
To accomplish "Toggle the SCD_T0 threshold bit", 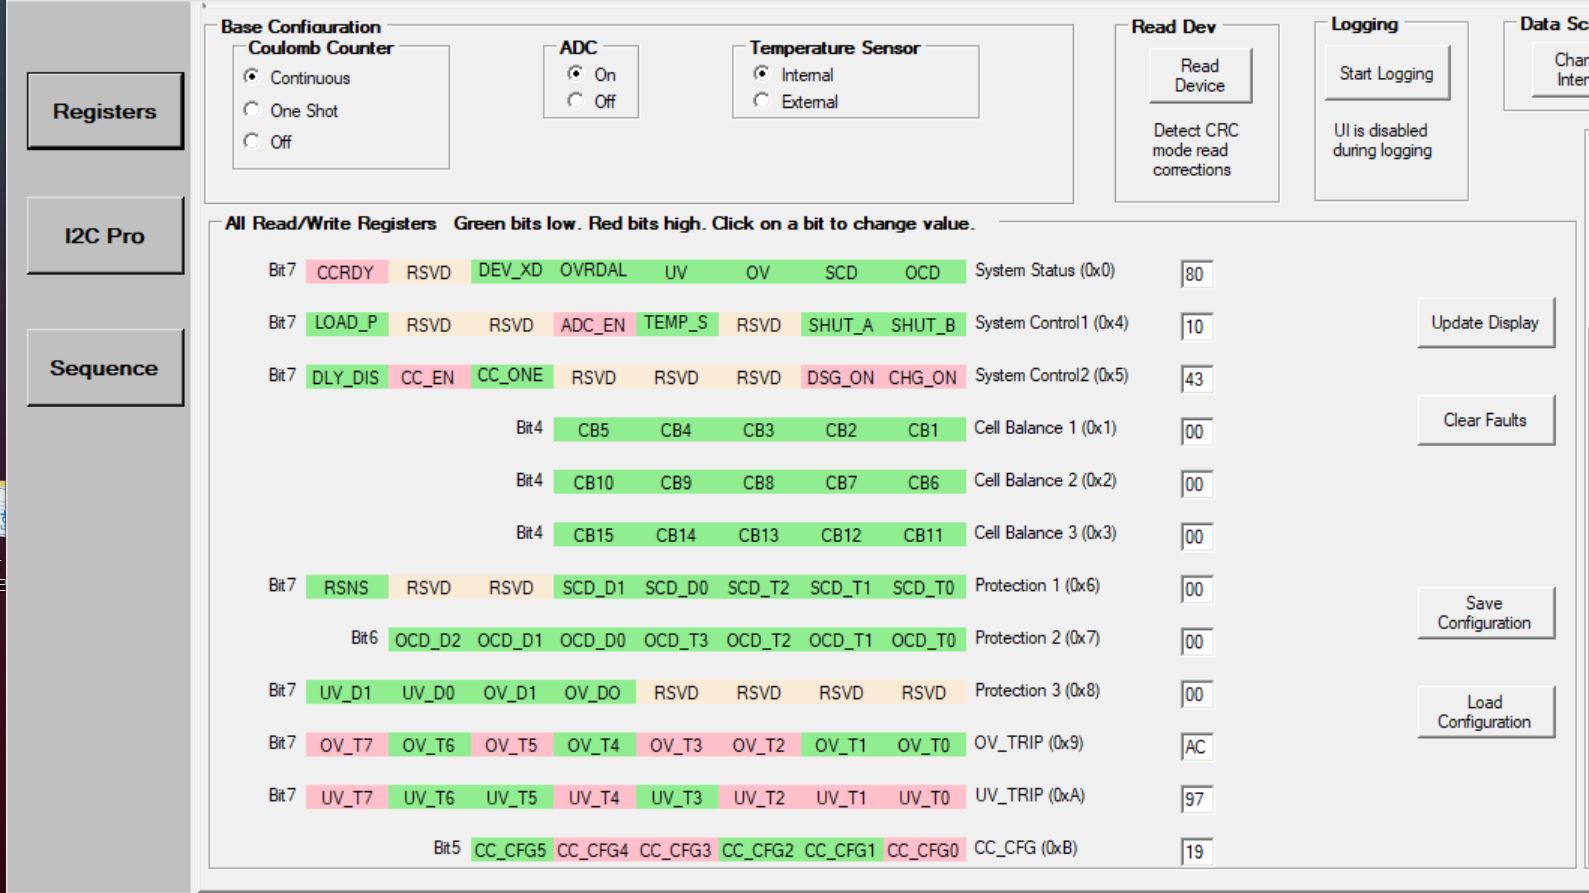I will point(923,588).
